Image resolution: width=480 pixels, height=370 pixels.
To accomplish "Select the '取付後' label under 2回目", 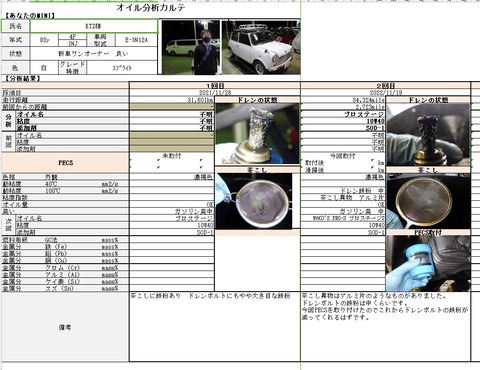I will [x=315, y=163].
